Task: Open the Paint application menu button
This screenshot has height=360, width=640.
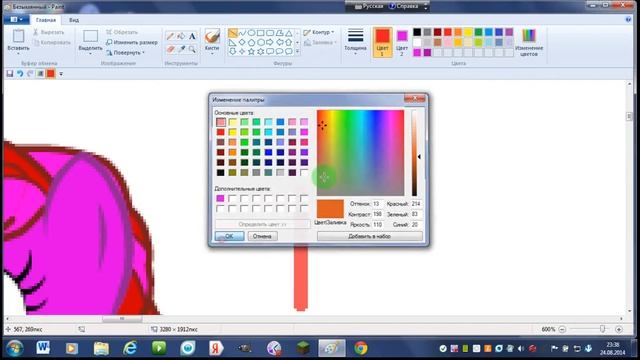Action: (16, 20)
